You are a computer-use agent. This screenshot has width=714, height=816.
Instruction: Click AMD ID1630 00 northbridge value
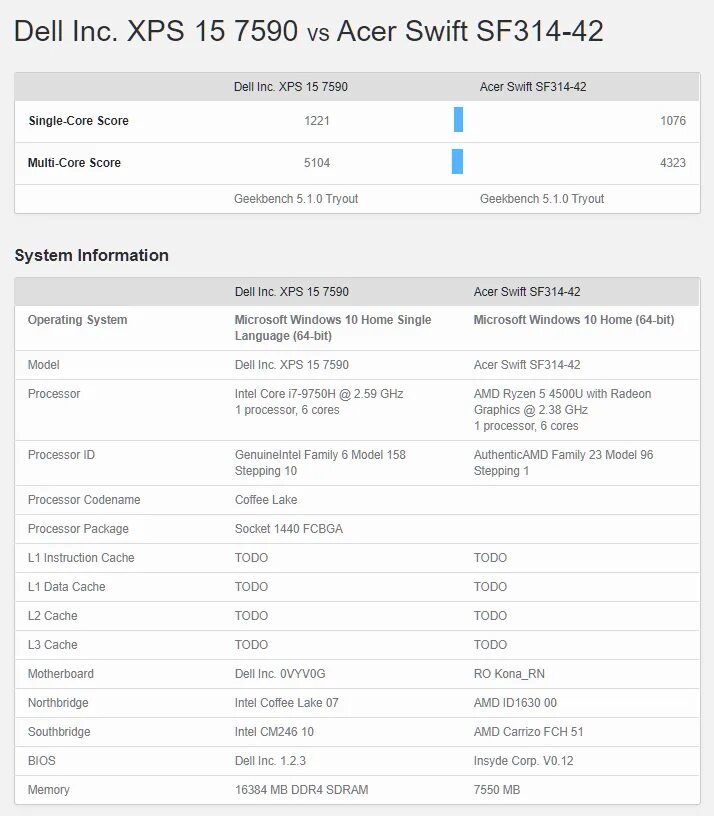(x=515, y=703)
